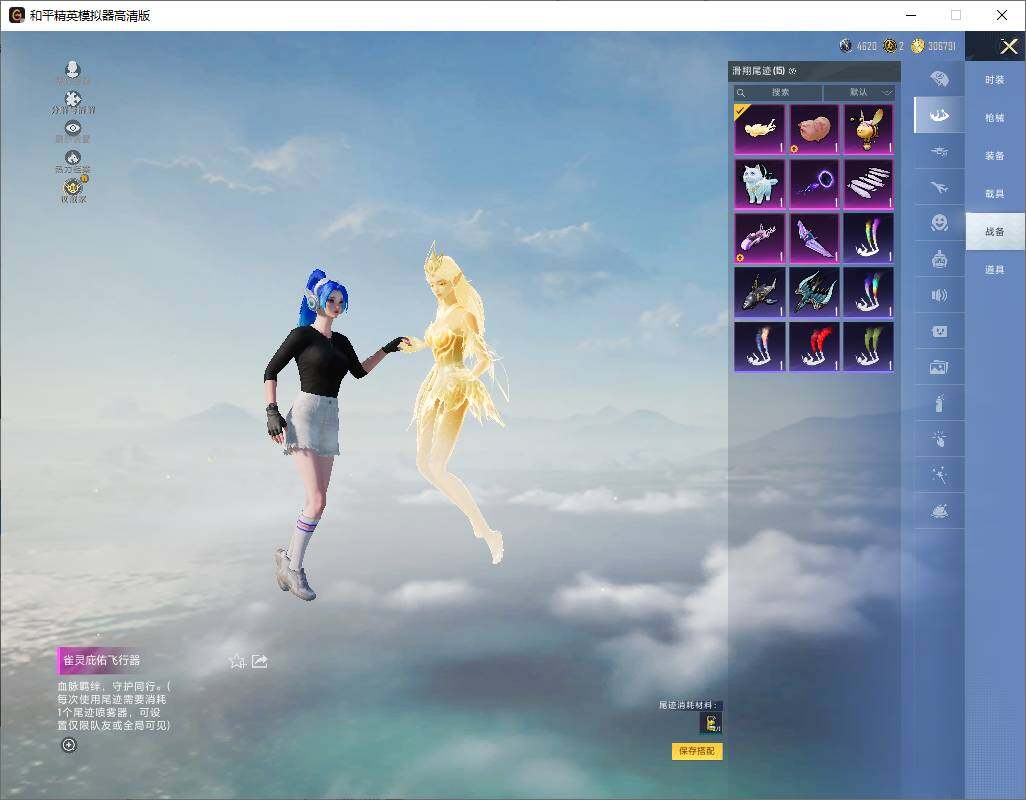Select the parachute category icon
This screenshot has height=800, width=1026.
pos(940,79)
